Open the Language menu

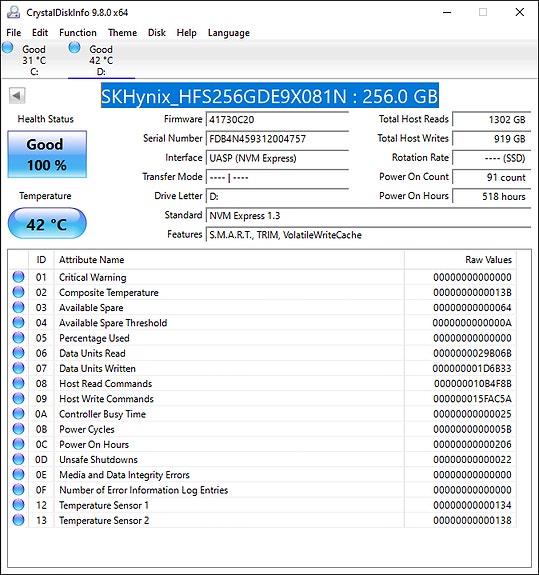pyautogui.click(x=228, y=33)
